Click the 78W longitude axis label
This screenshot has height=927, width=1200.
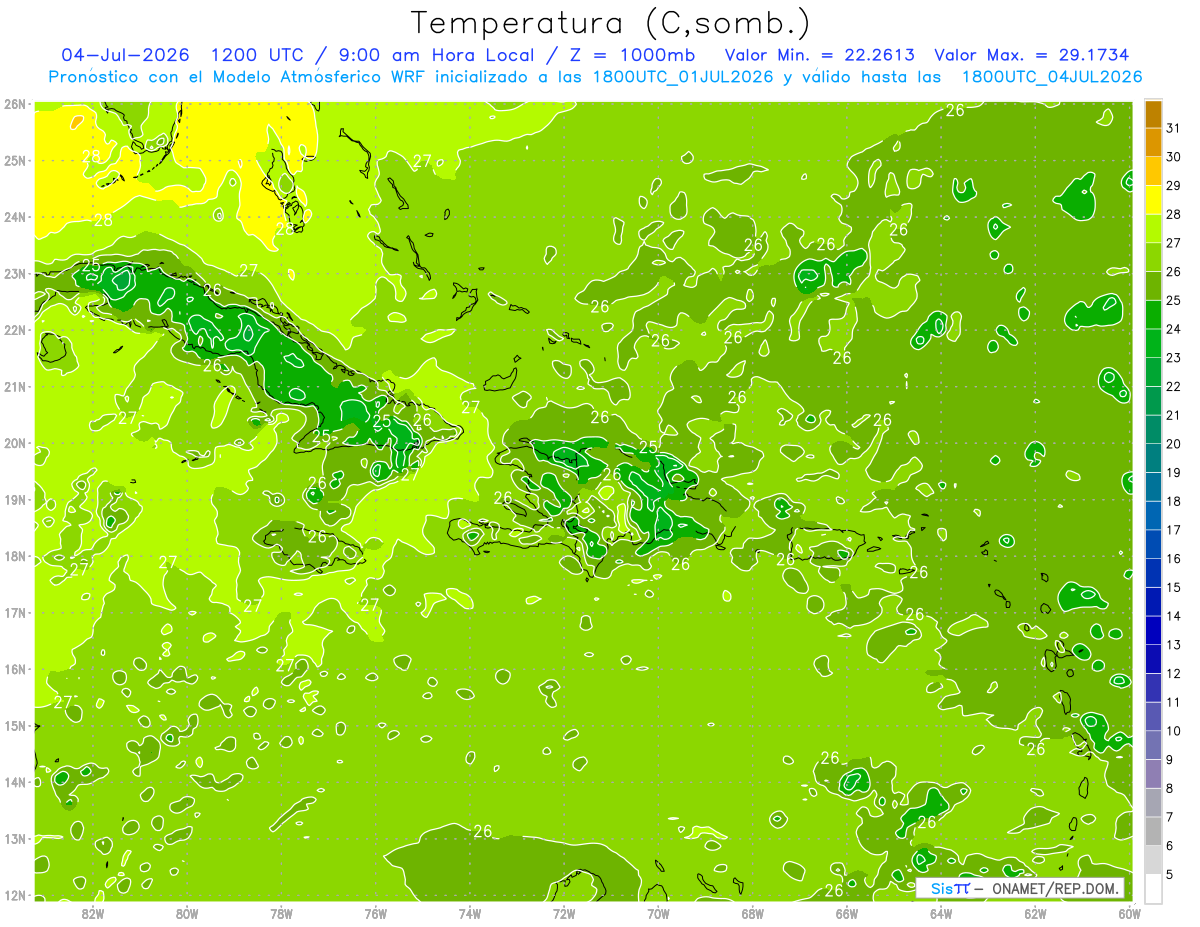pos(281,913)
